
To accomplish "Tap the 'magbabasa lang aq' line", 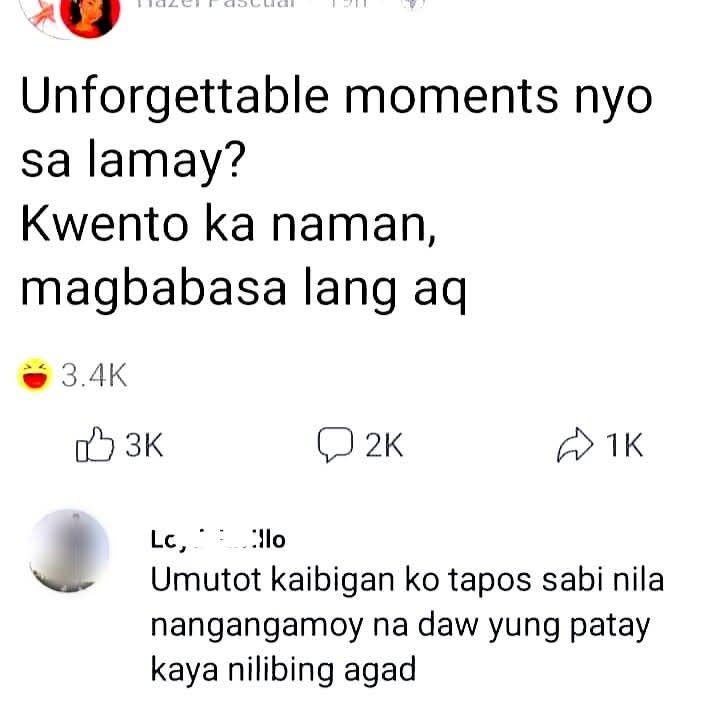I will pyautogui.click(x=244, y=290).
